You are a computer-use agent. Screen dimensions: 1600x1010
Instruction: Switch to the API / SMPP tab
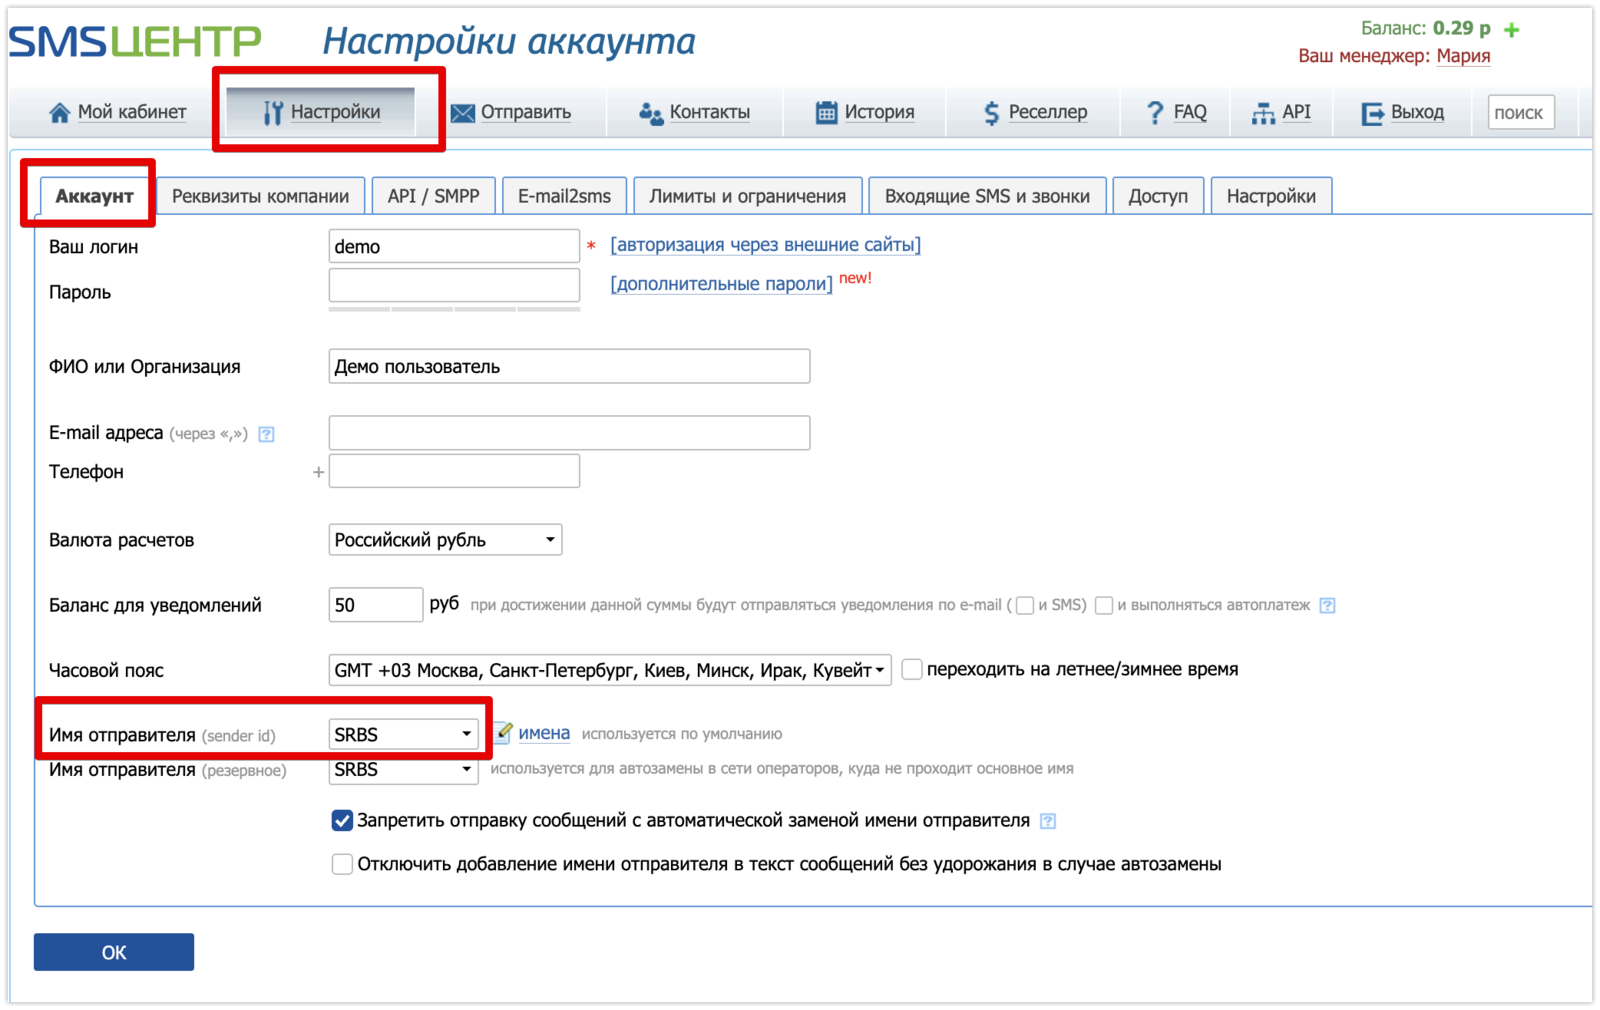tap(433, 196)
